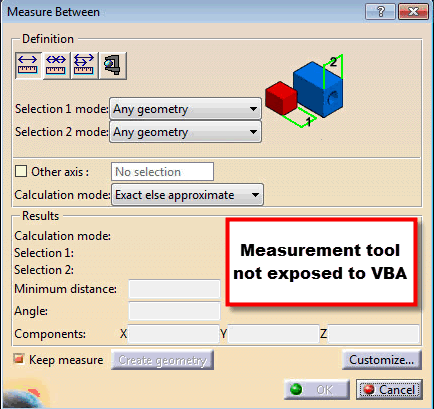Click the red and blue cubes preview image
Screen dimensions: 434x409
click(x=305, y=91)
